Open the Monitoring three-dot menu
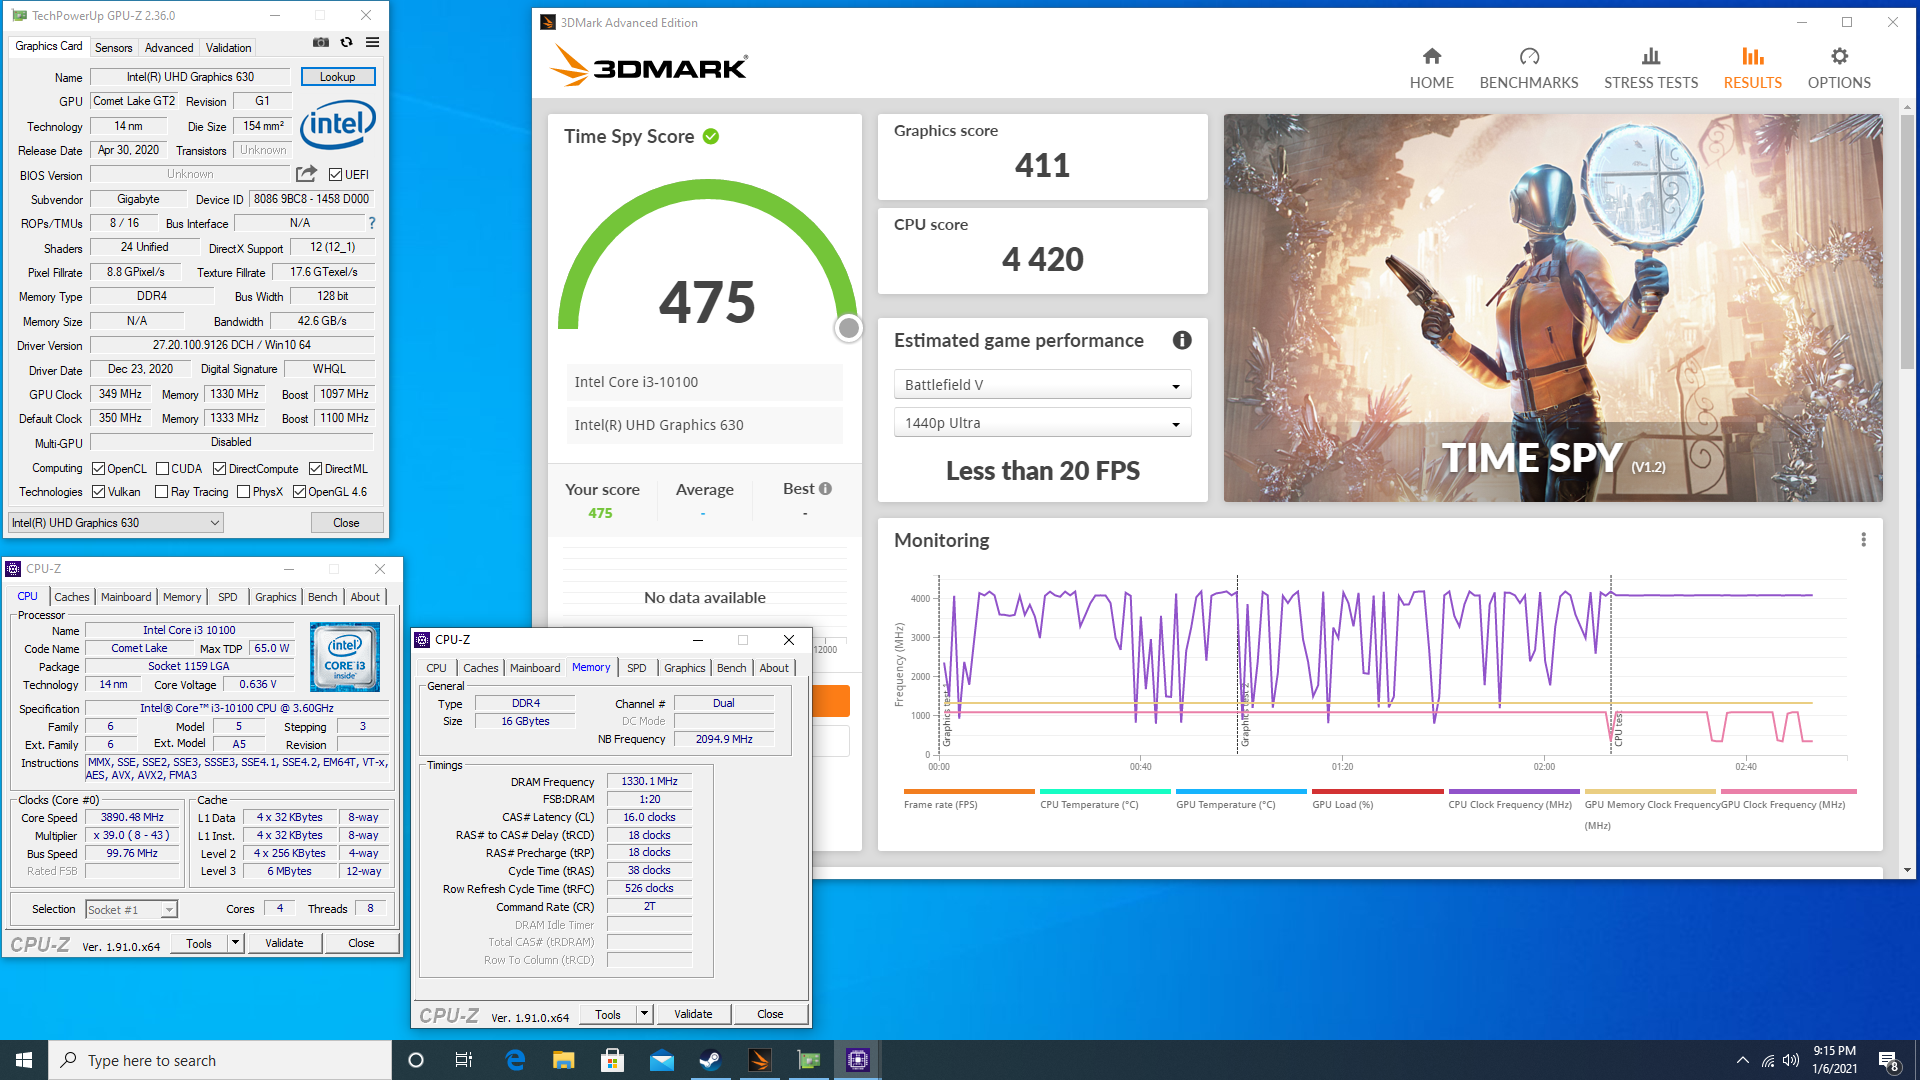 tap(1863, 540)
